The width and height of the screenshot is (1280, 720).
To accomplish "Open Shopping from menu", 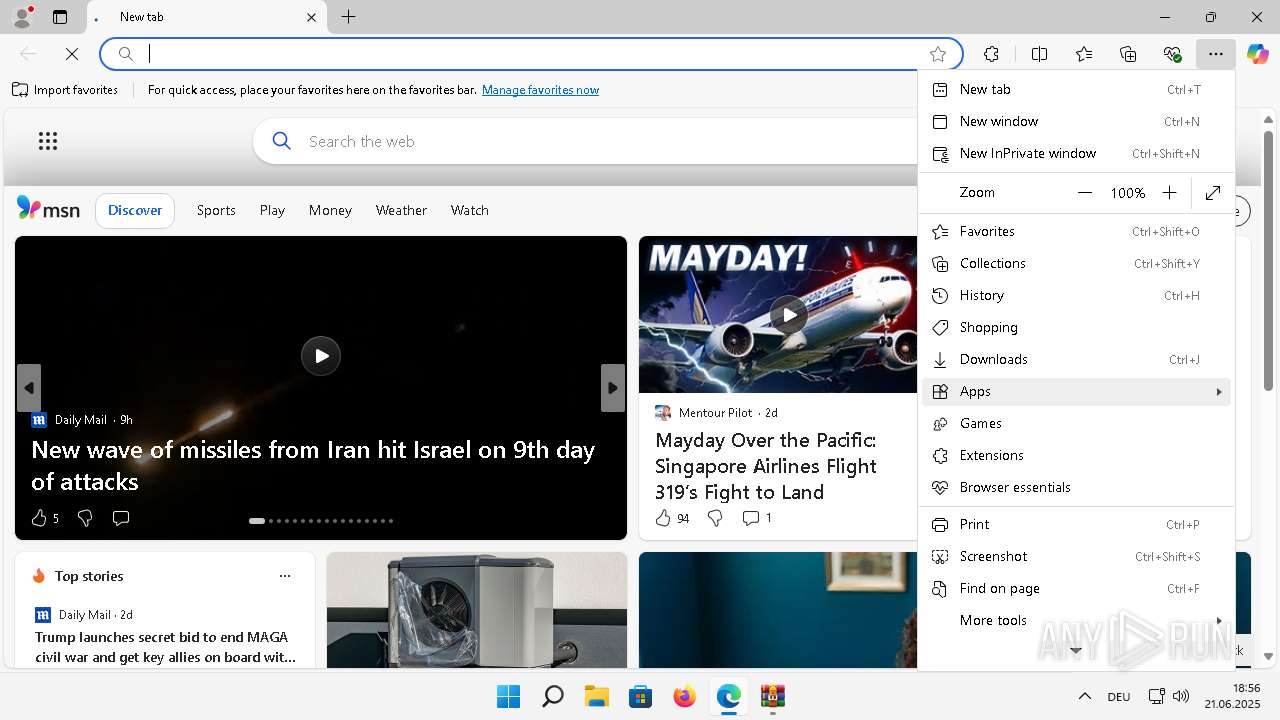I will (1075, 327).
